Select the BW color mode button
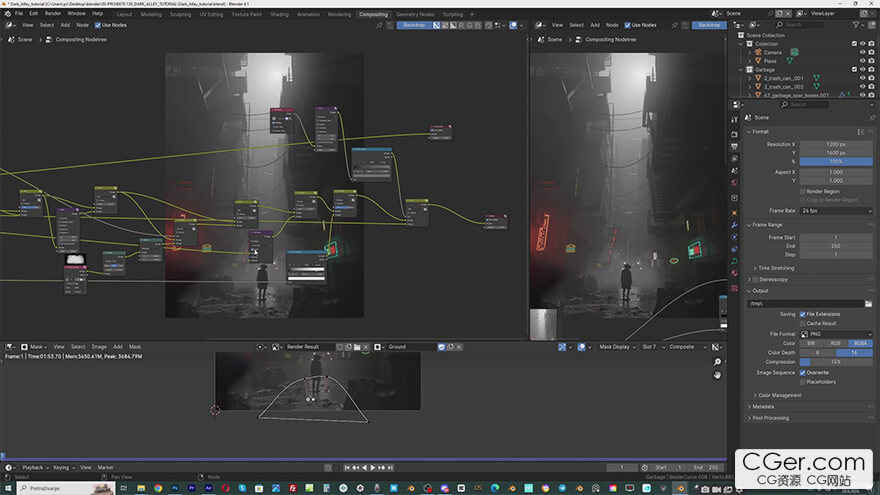This screenshot has width=880, height=495. tap(812, 343)
